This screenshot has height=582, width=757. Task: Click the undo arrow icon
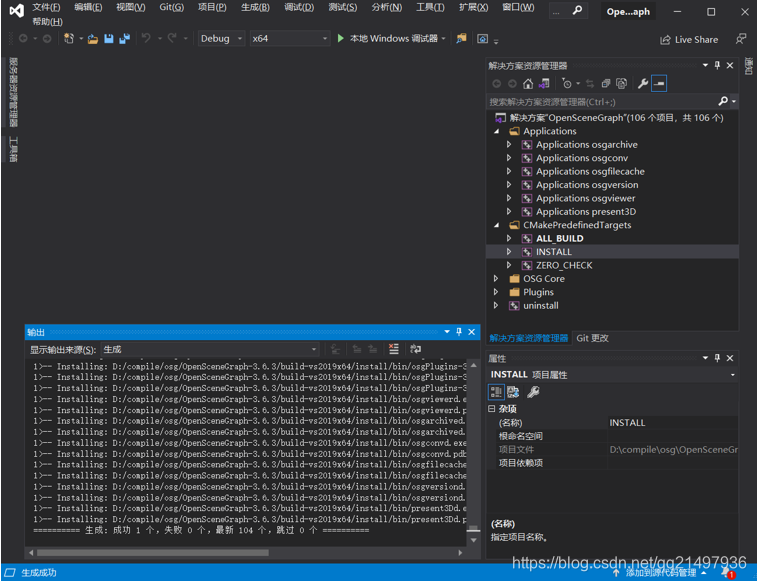(x=146, y=38)
